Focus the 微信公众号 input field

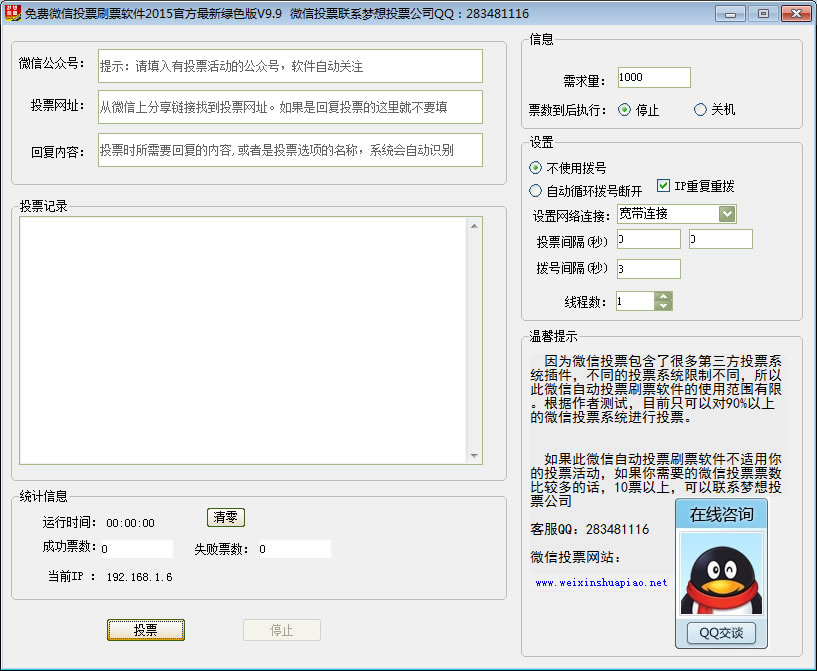tap(290, 66)
